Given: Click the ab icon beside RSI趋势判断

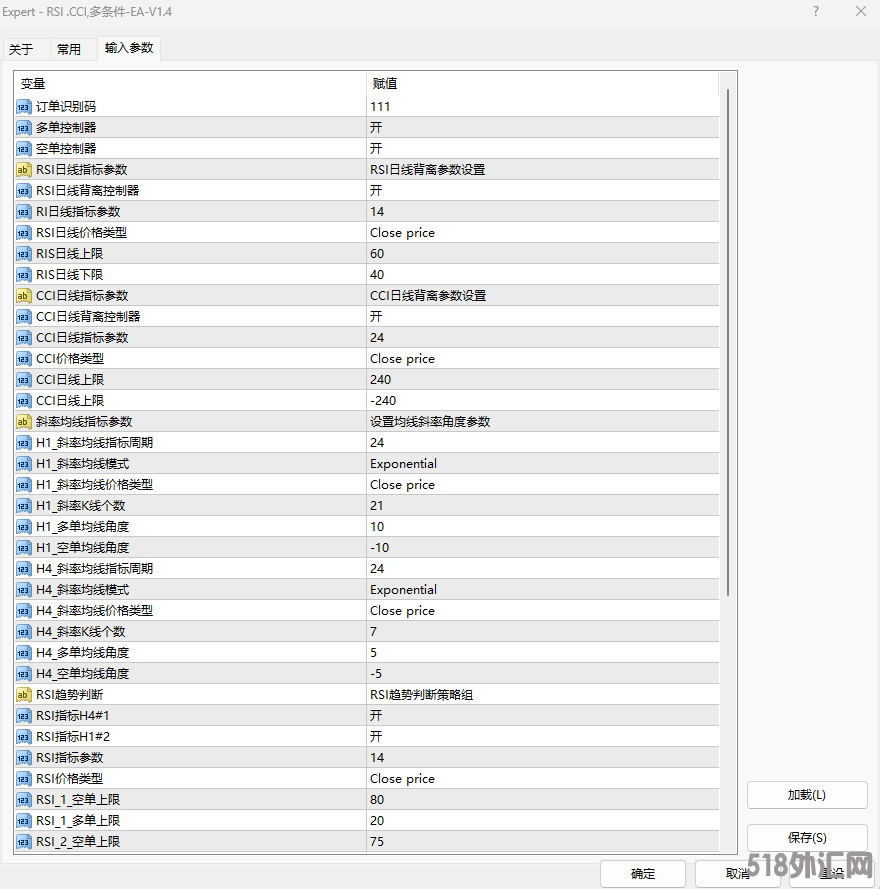Looking at the screenshot, I should (23, 694).
